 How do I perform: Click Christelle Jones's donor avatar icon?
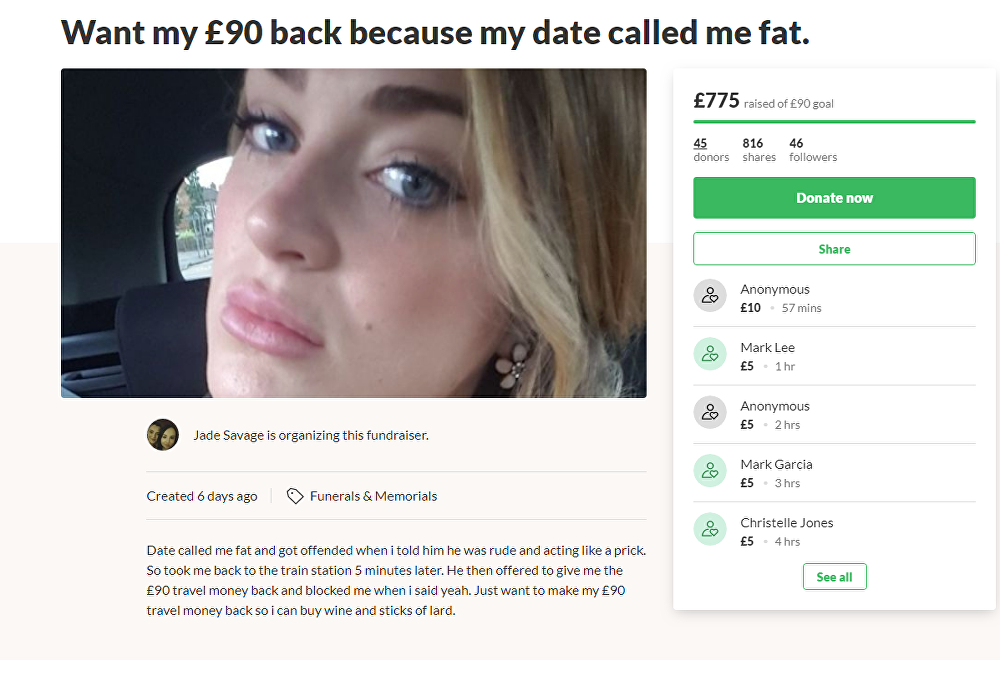coord(710,529)
